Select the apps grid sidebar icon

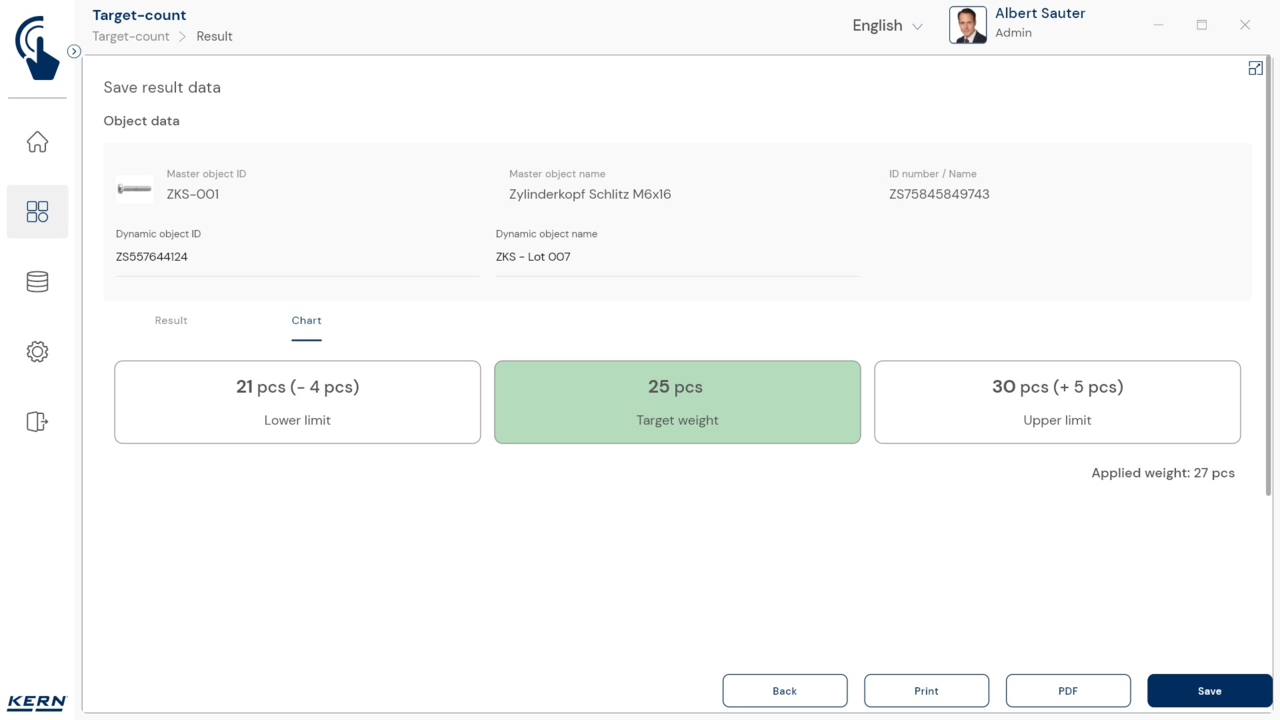(37, 212)
